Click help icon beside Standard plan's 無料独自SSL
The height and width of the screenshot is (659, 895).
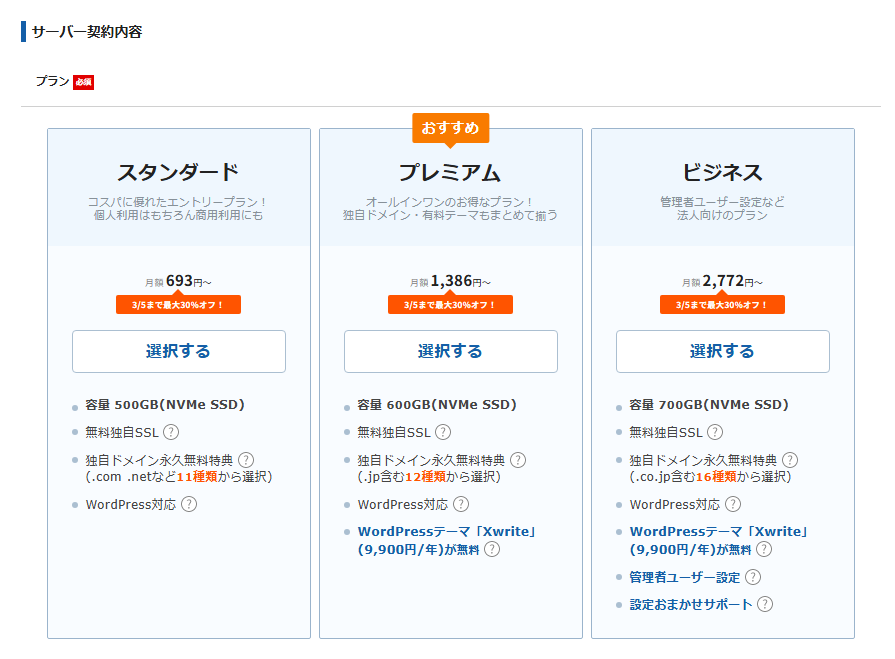(171, 432)
